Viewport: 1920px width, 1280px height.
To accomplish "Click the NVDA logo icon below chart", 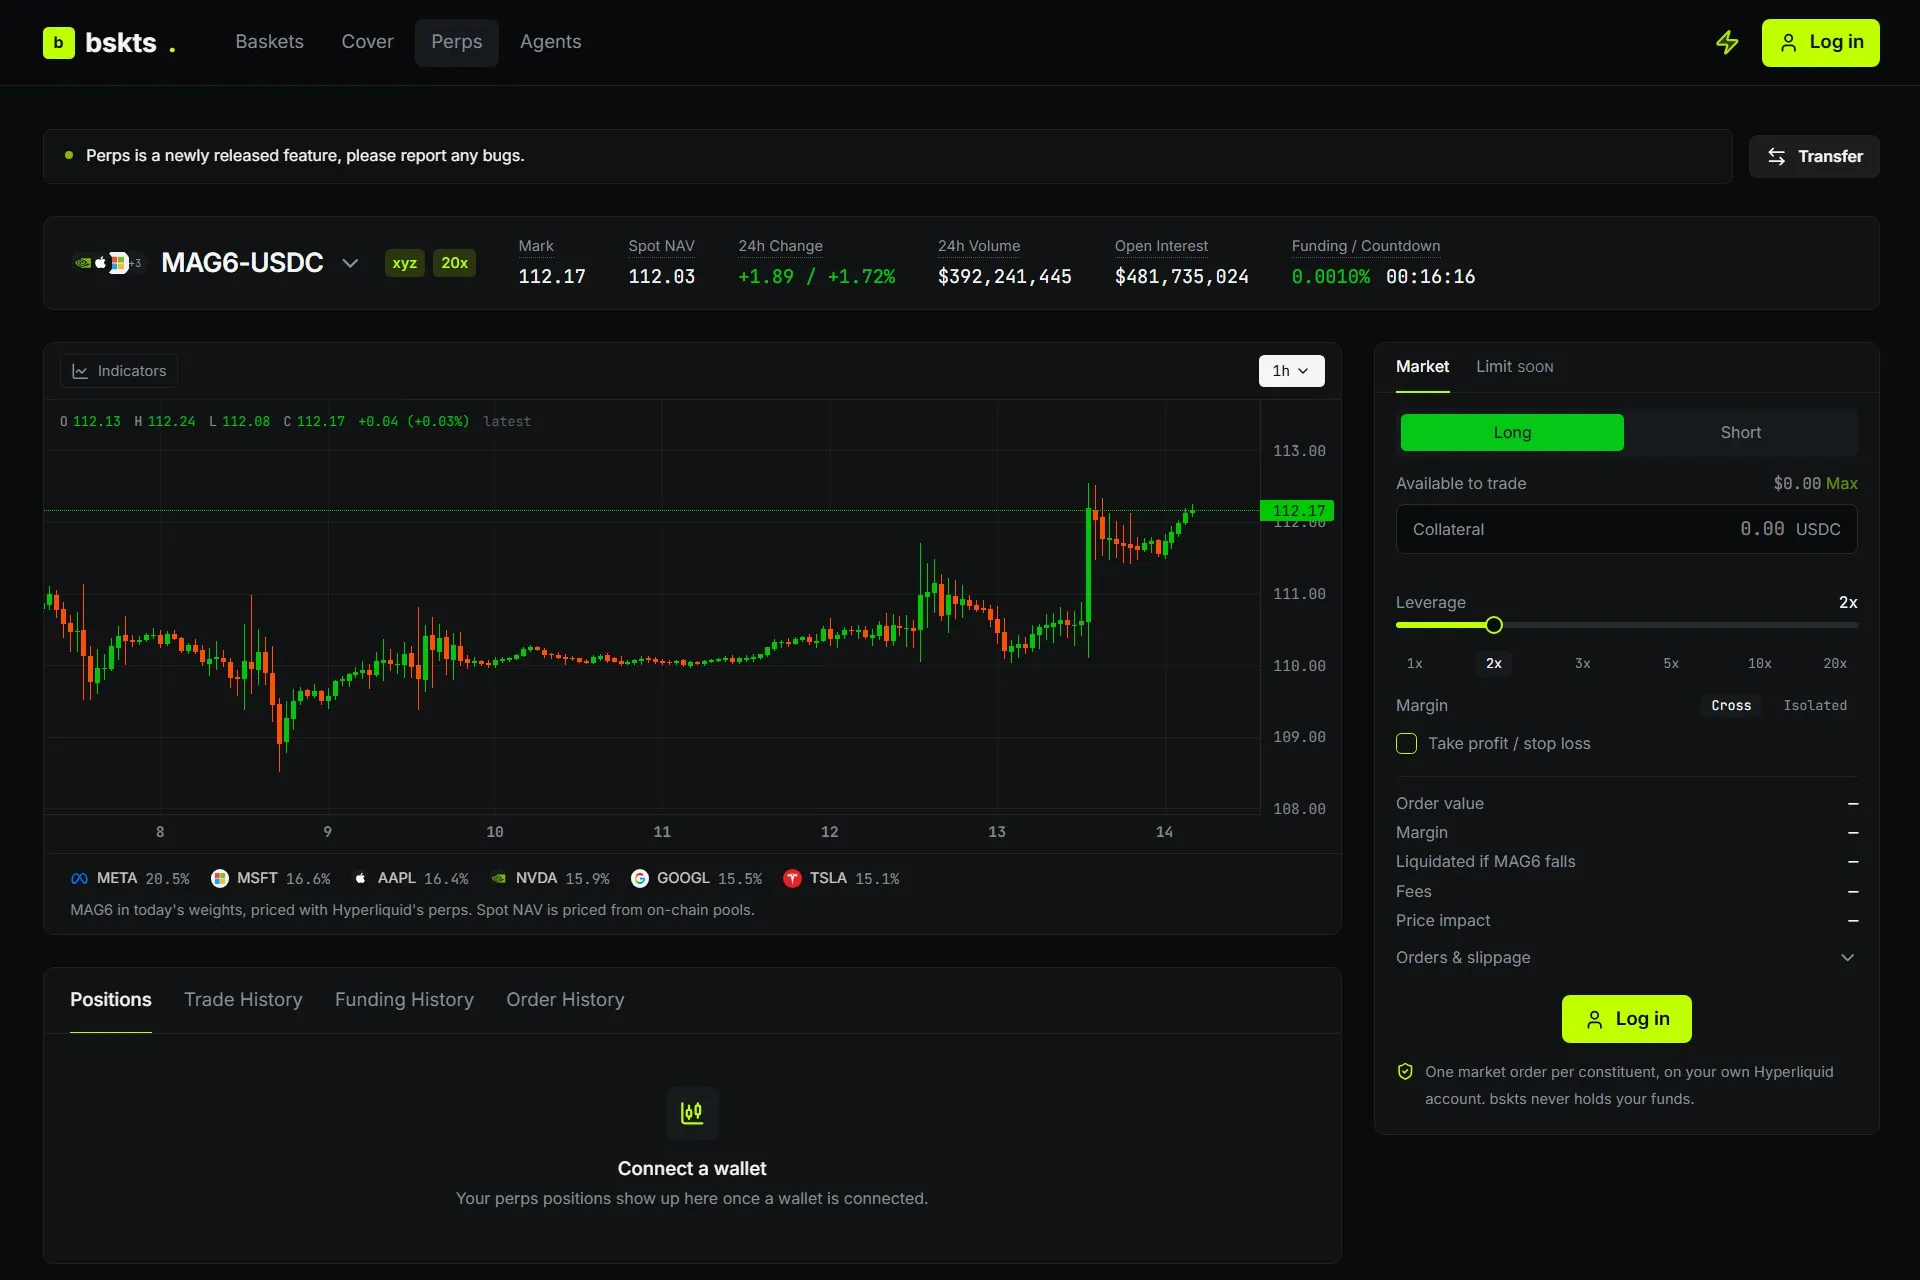I will (498, 879).
